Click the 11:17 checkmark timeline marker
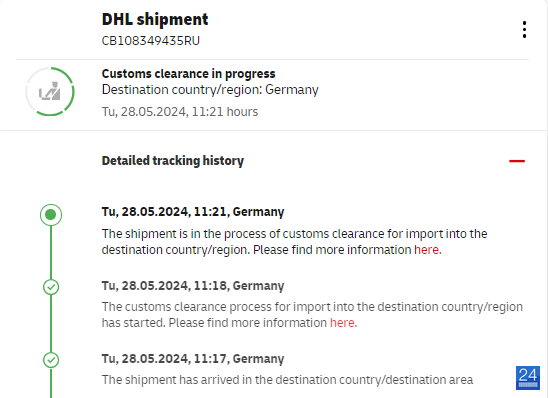Screen dimensions: 548x398 [x=51, y=360]
